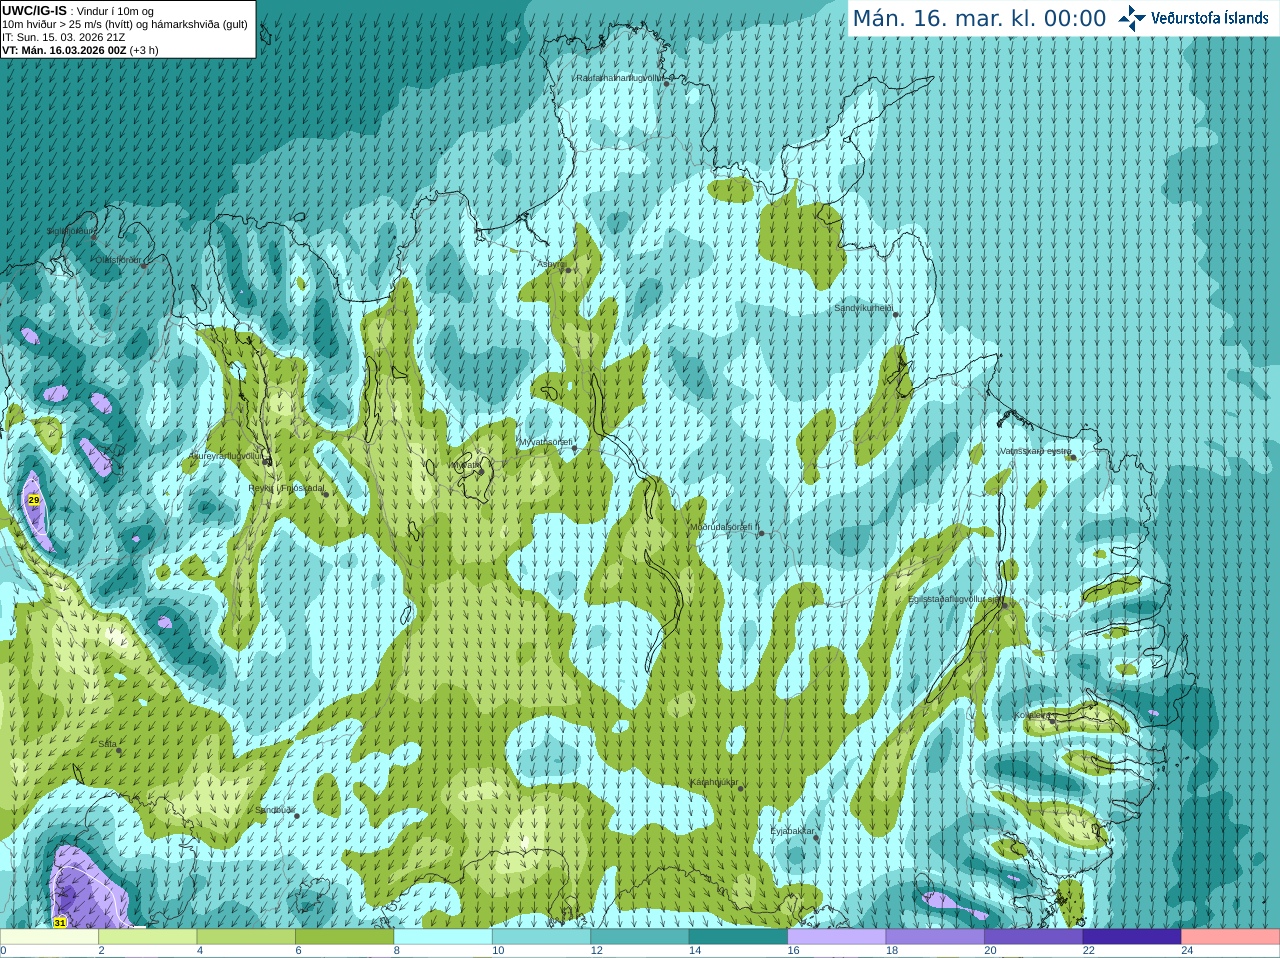The image size is (1280, 958).
Task: Click the 'Vatnsskarð eystra' place label
Action: 1035,451
